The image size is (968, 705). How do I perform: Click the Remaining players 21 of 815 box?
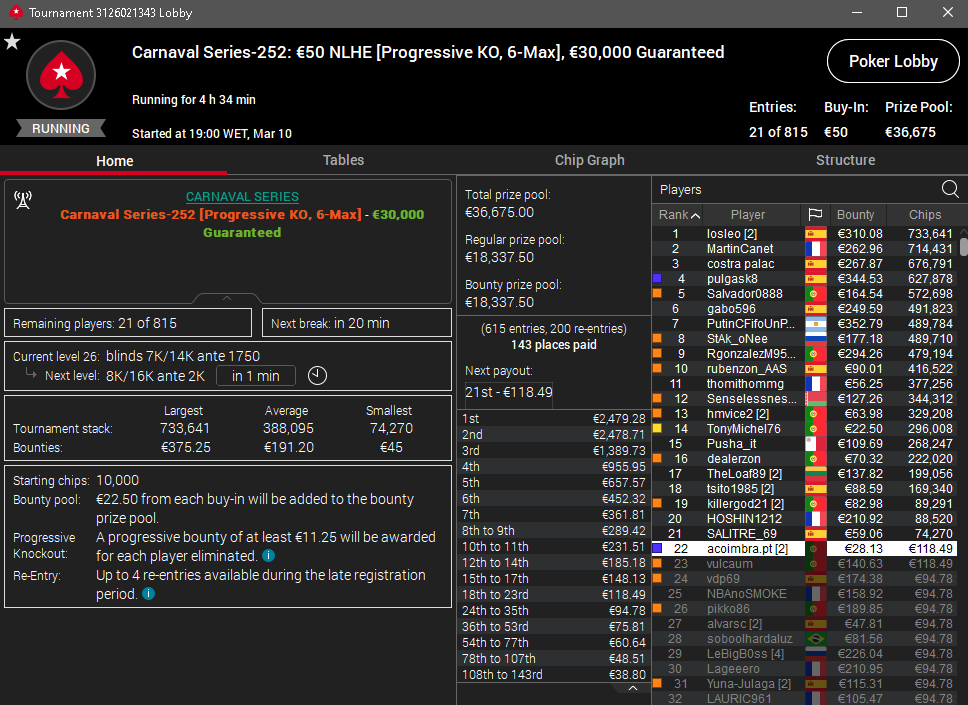pos(128,323)
